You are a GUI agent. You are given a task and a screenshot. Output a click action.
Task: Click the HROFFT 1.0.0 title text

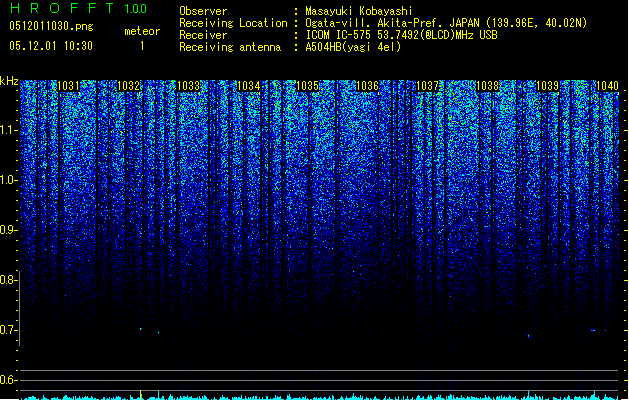(78, 8)
